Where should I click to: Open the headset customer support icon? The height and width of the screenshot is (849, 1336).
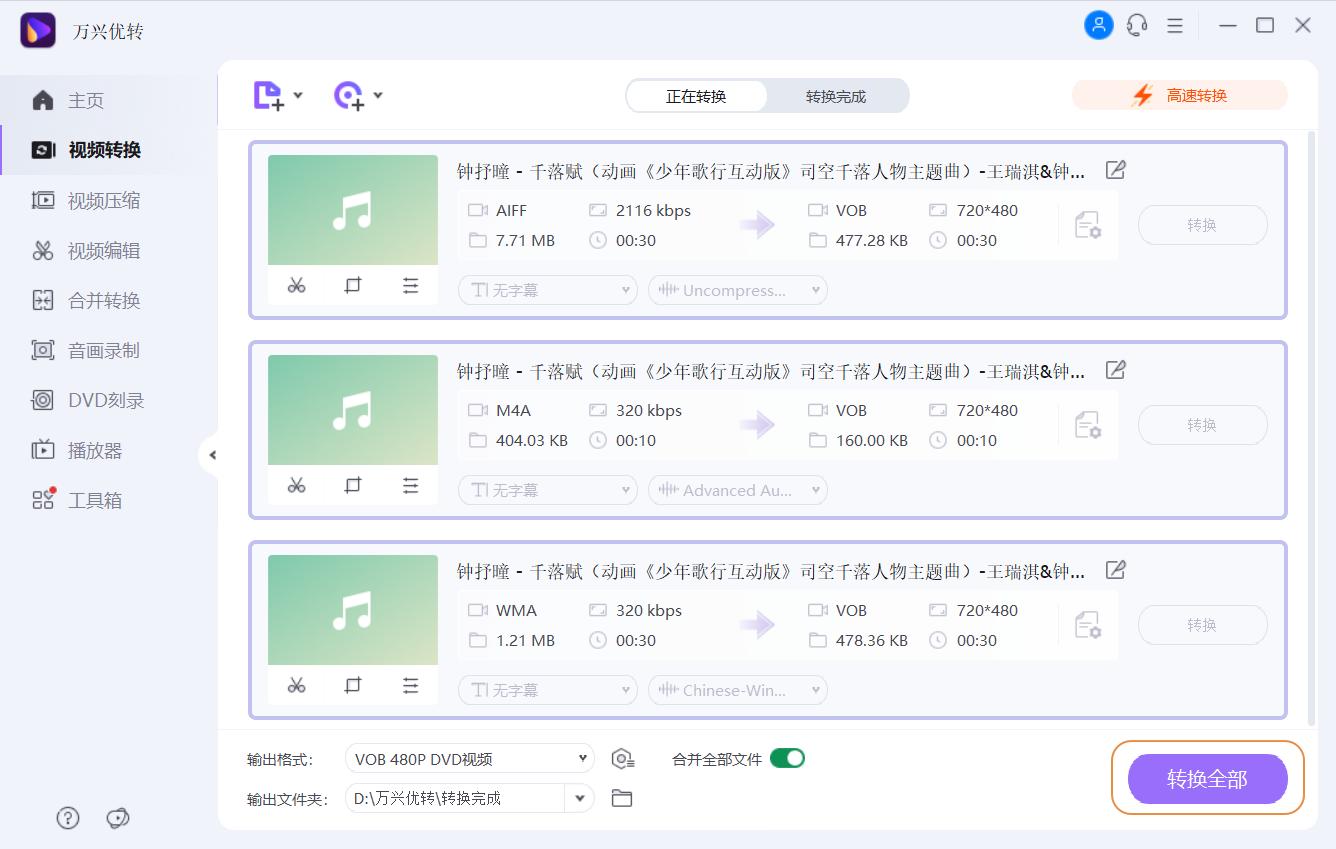click(1137, 25)
